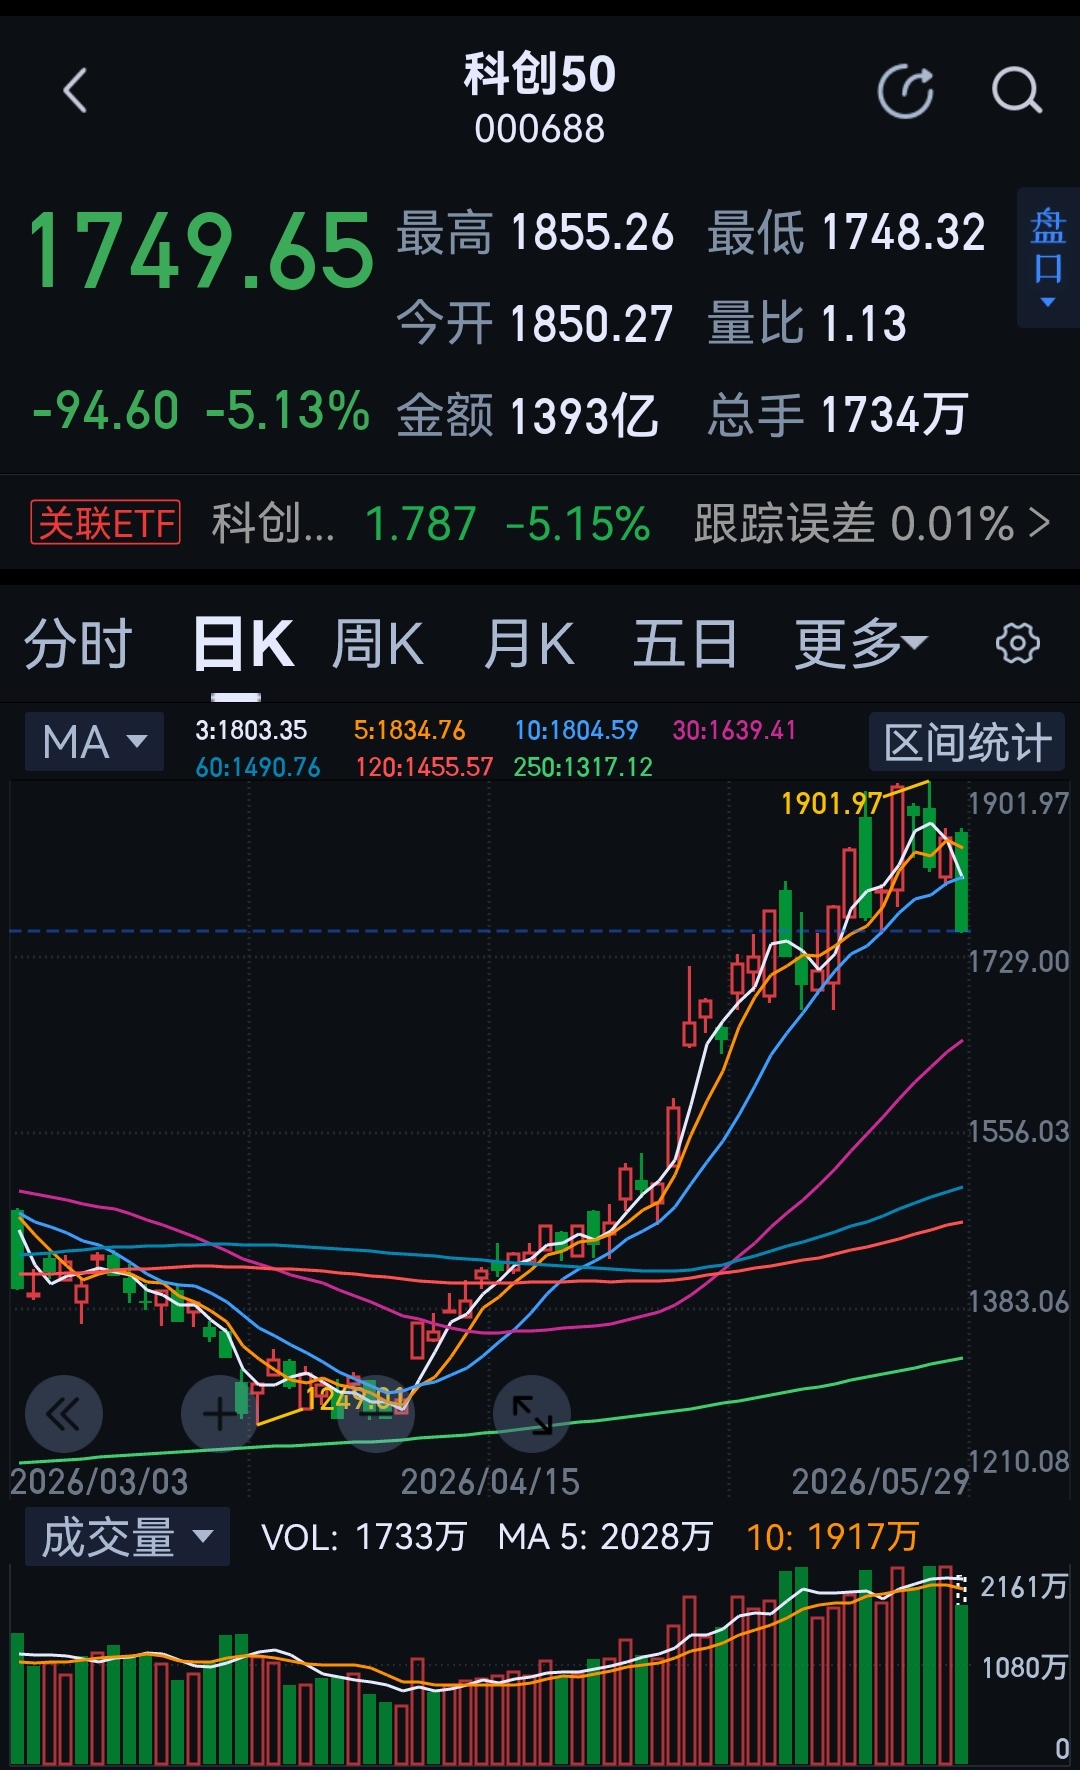1080x1770 pixels.
Task: Tap MA 5:1834.76 label
Action: tap(410, 730)
